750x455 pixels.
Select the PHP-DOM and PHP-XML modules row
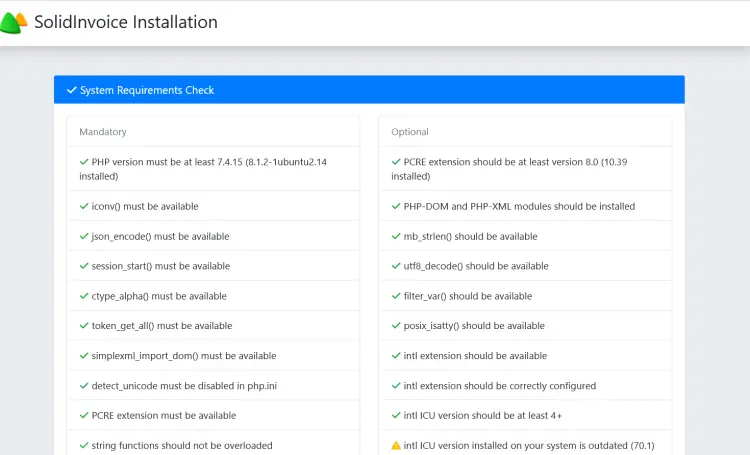point(525,206)
